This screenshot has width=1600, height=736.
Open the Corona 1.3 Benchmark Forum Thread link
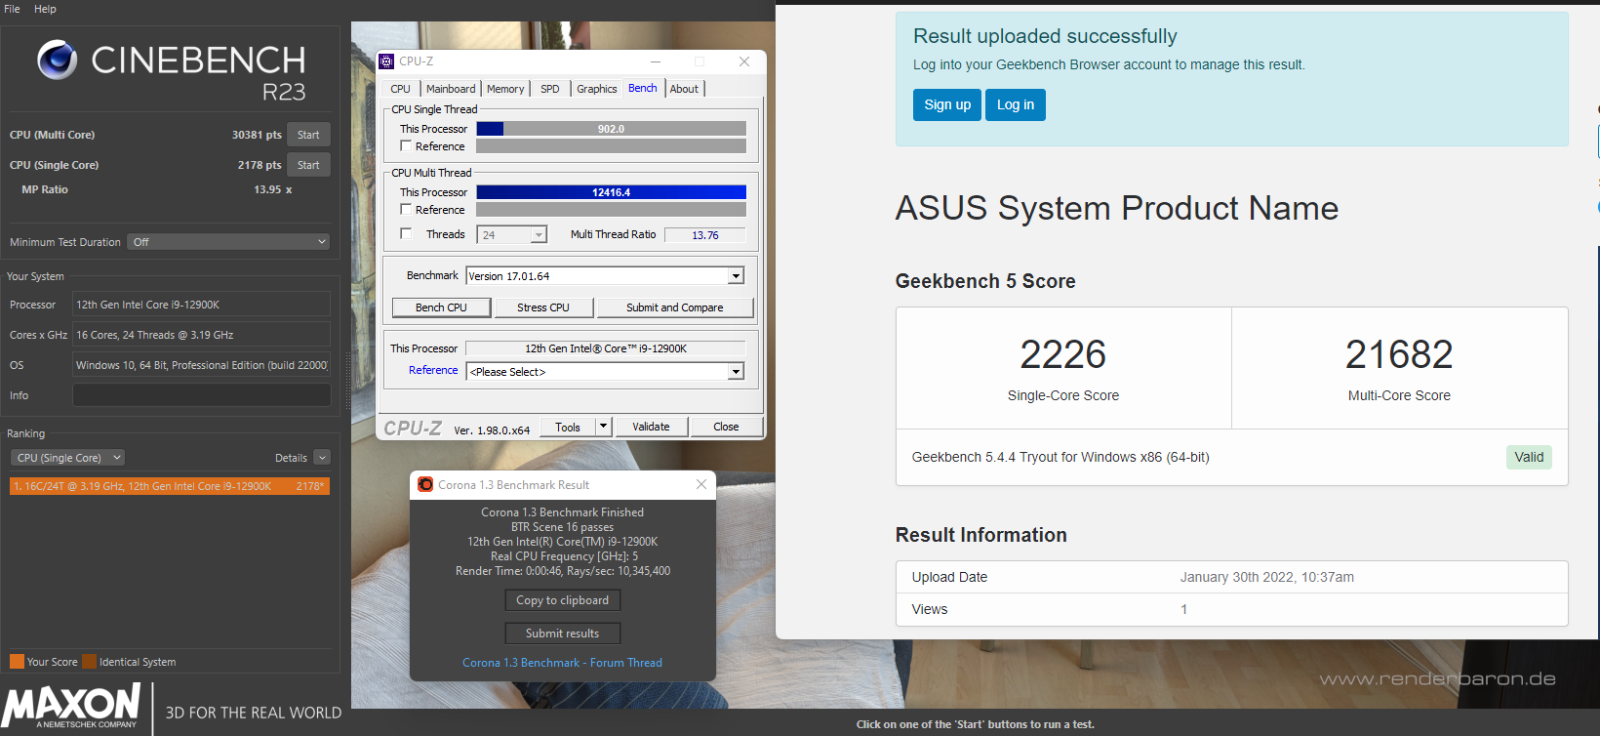click(562, 663)
